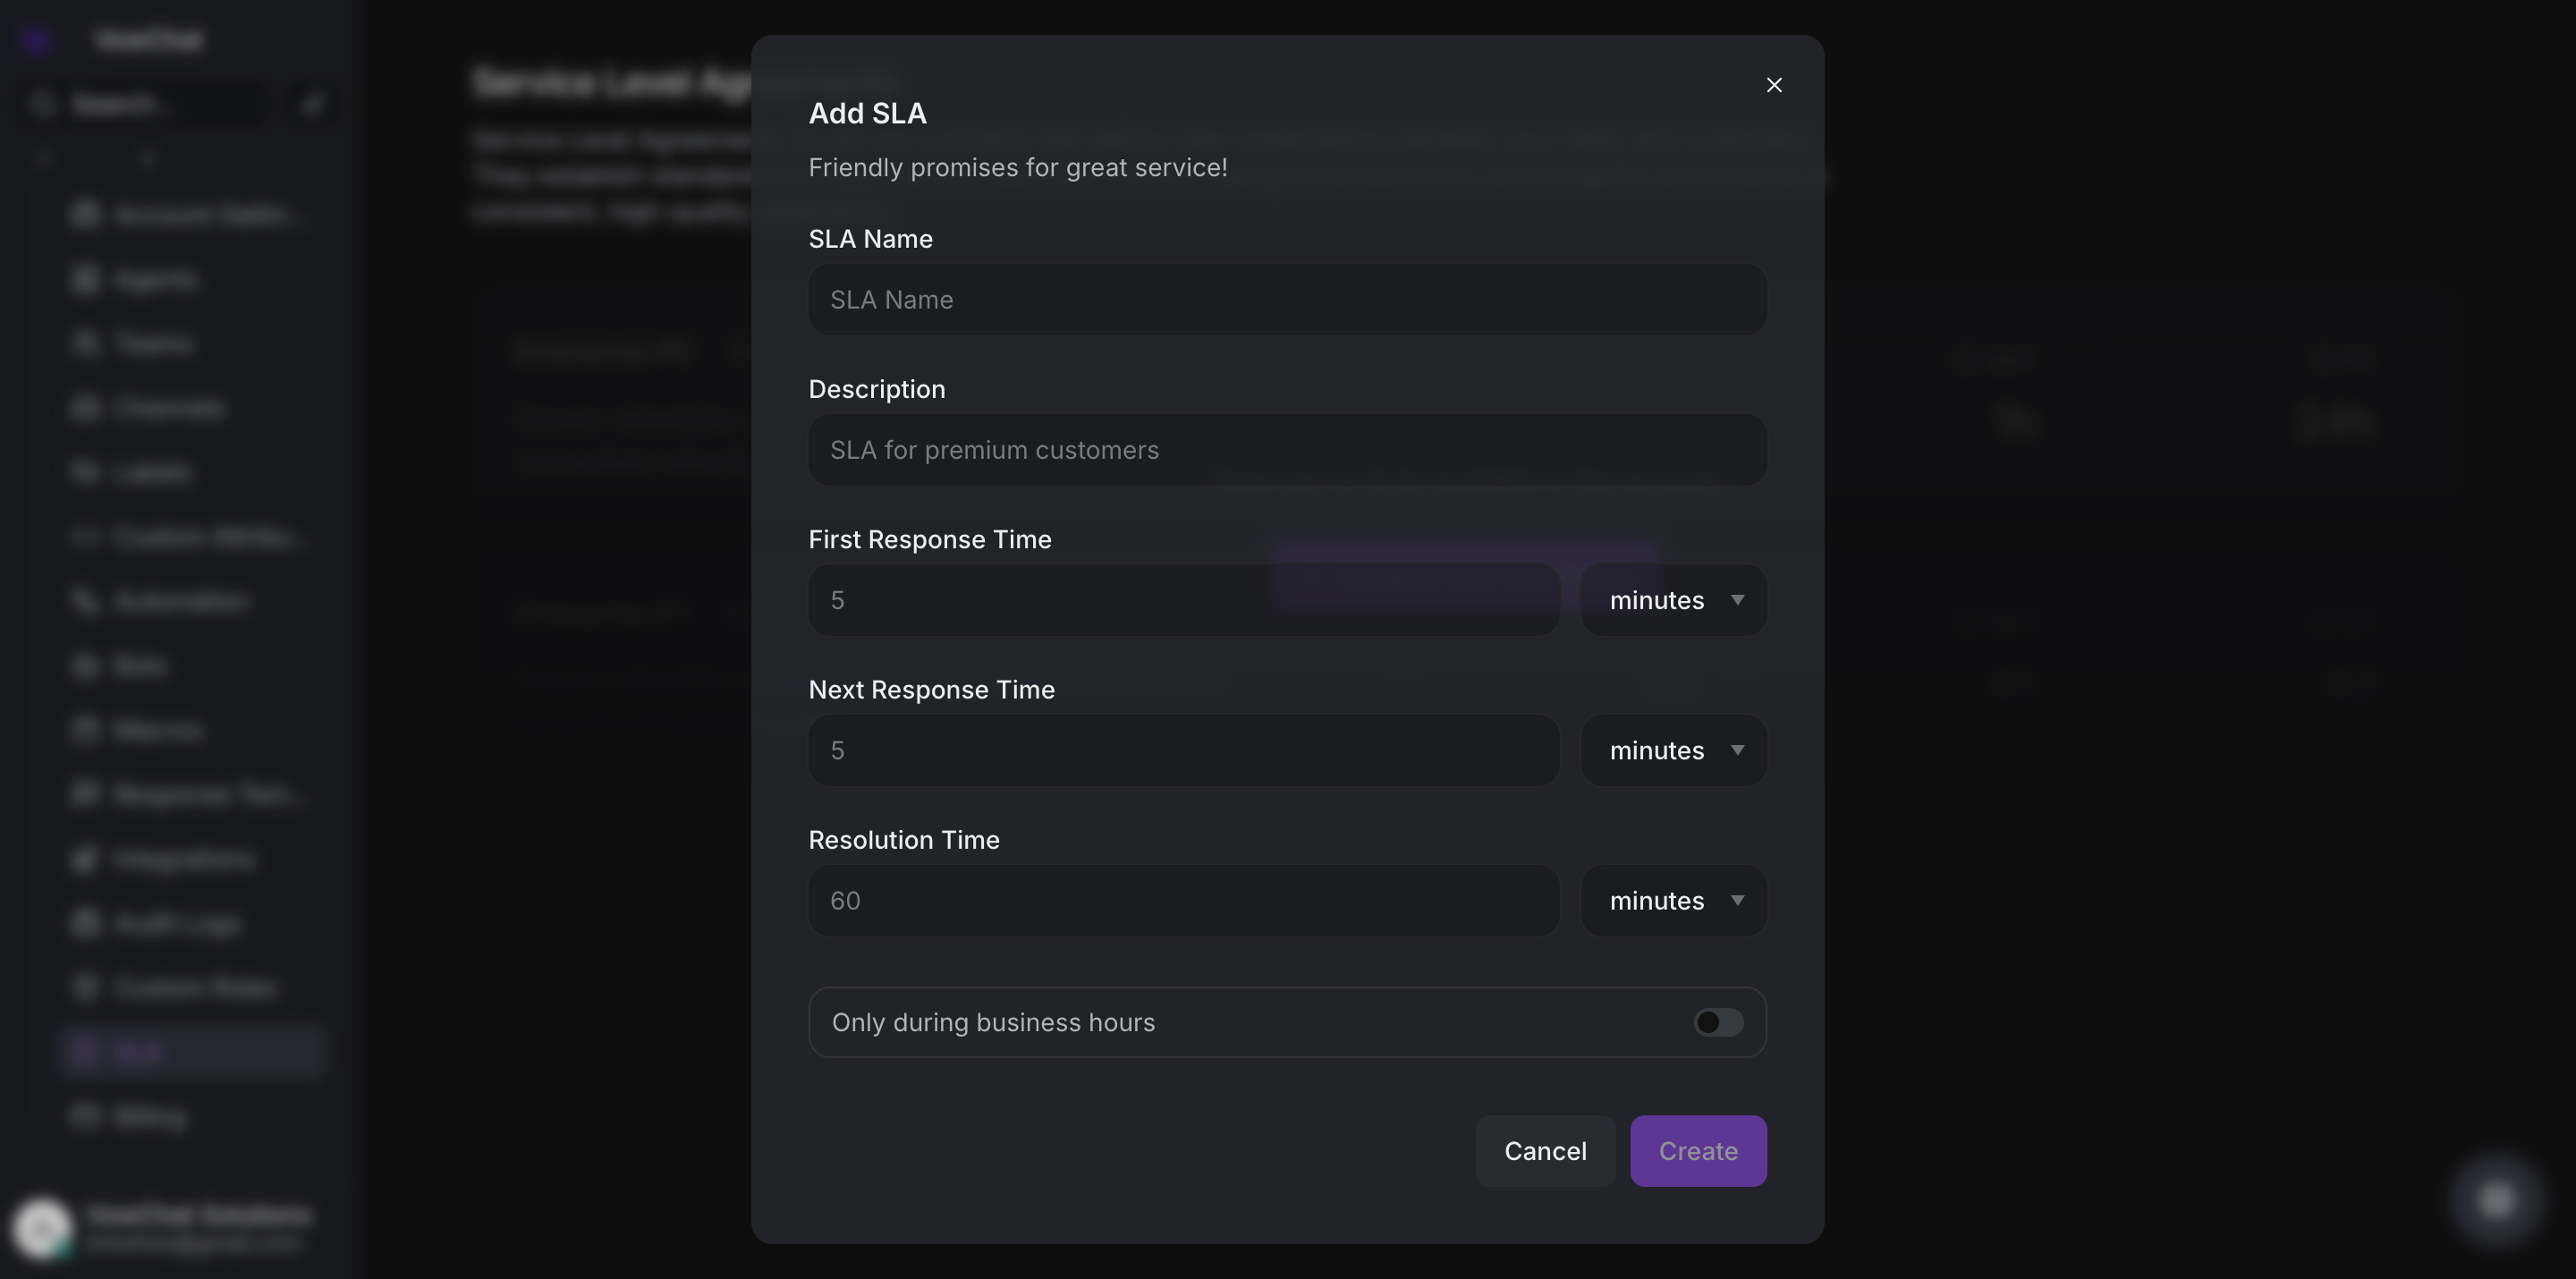Click the Channels icon in sidebar

pyautogui.click(x=85, y=407)
